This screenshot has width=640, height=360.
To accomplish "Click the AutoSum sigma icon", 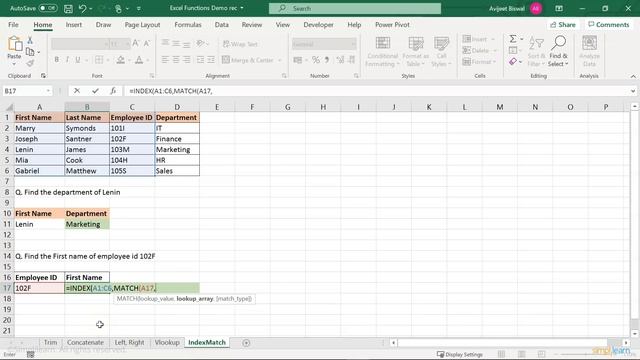I will coord(513,39).
